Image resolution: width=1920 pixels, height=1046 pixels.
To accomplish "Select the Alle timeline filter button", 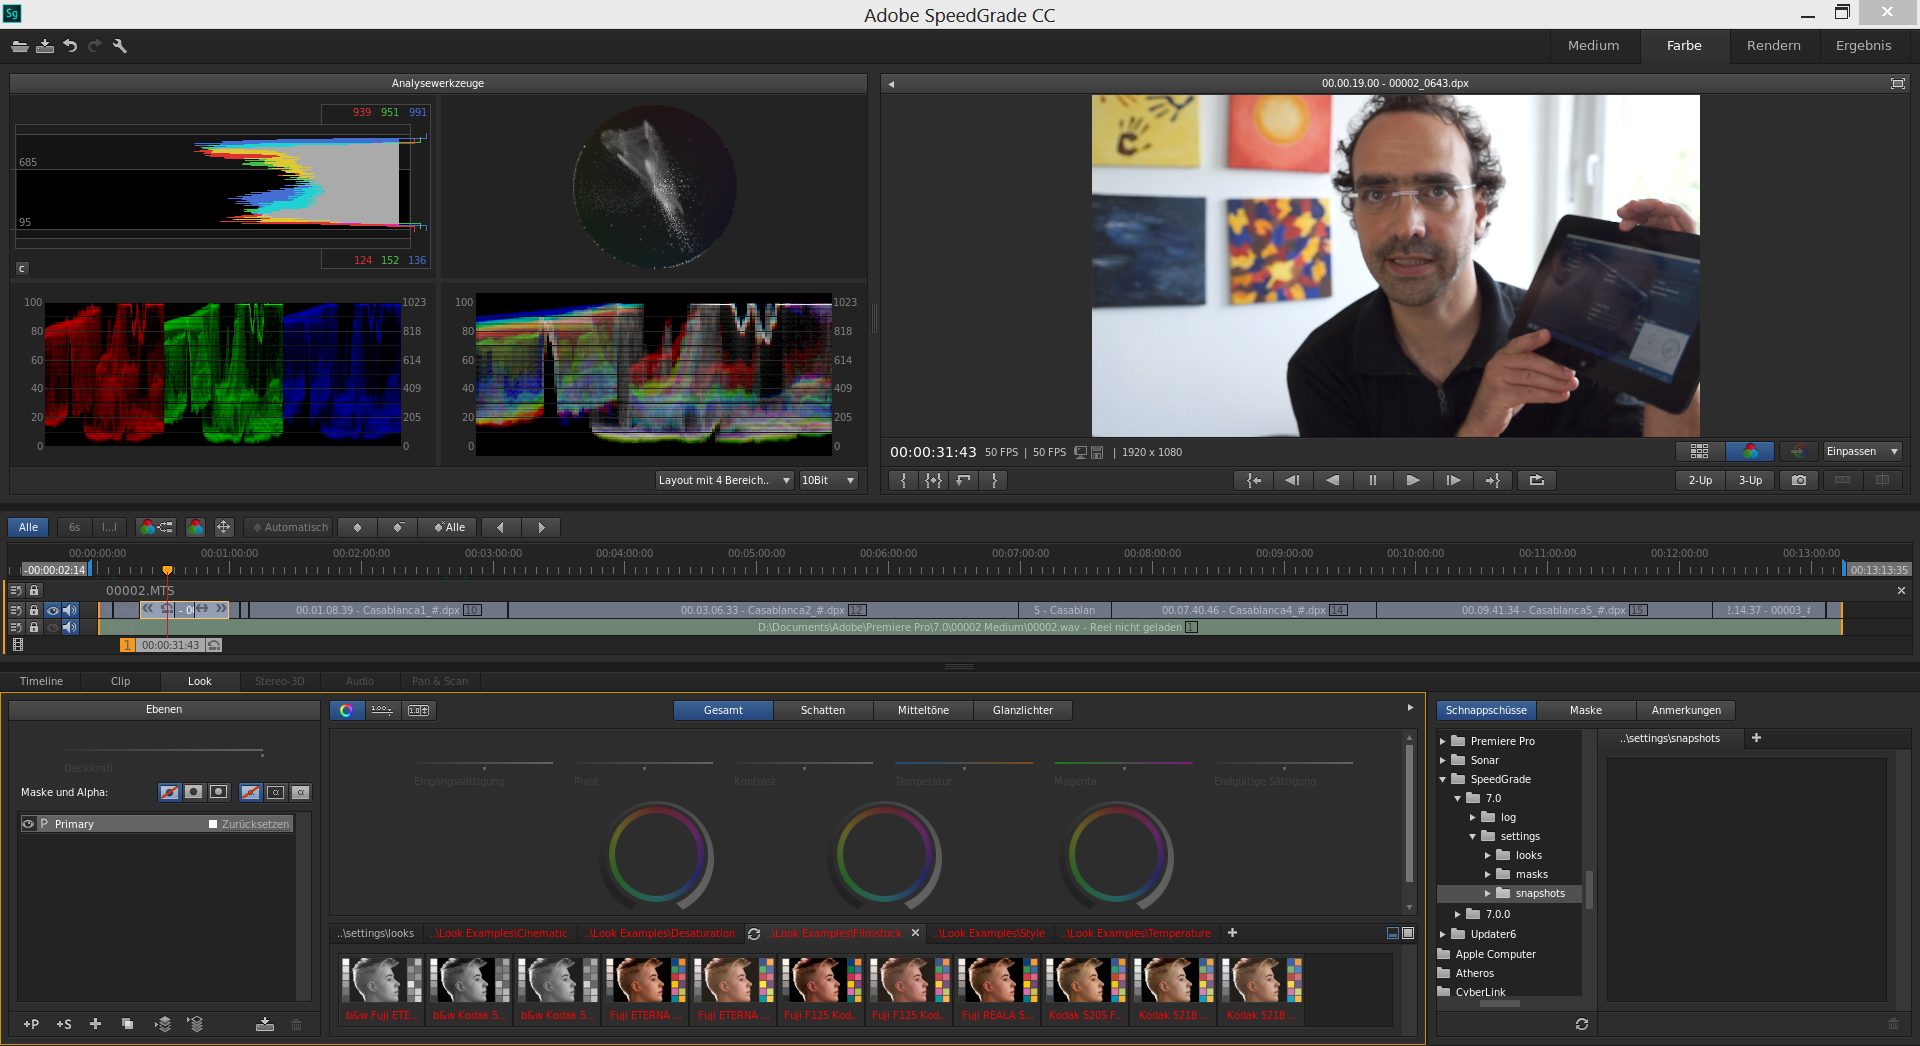I will (28, 527).
